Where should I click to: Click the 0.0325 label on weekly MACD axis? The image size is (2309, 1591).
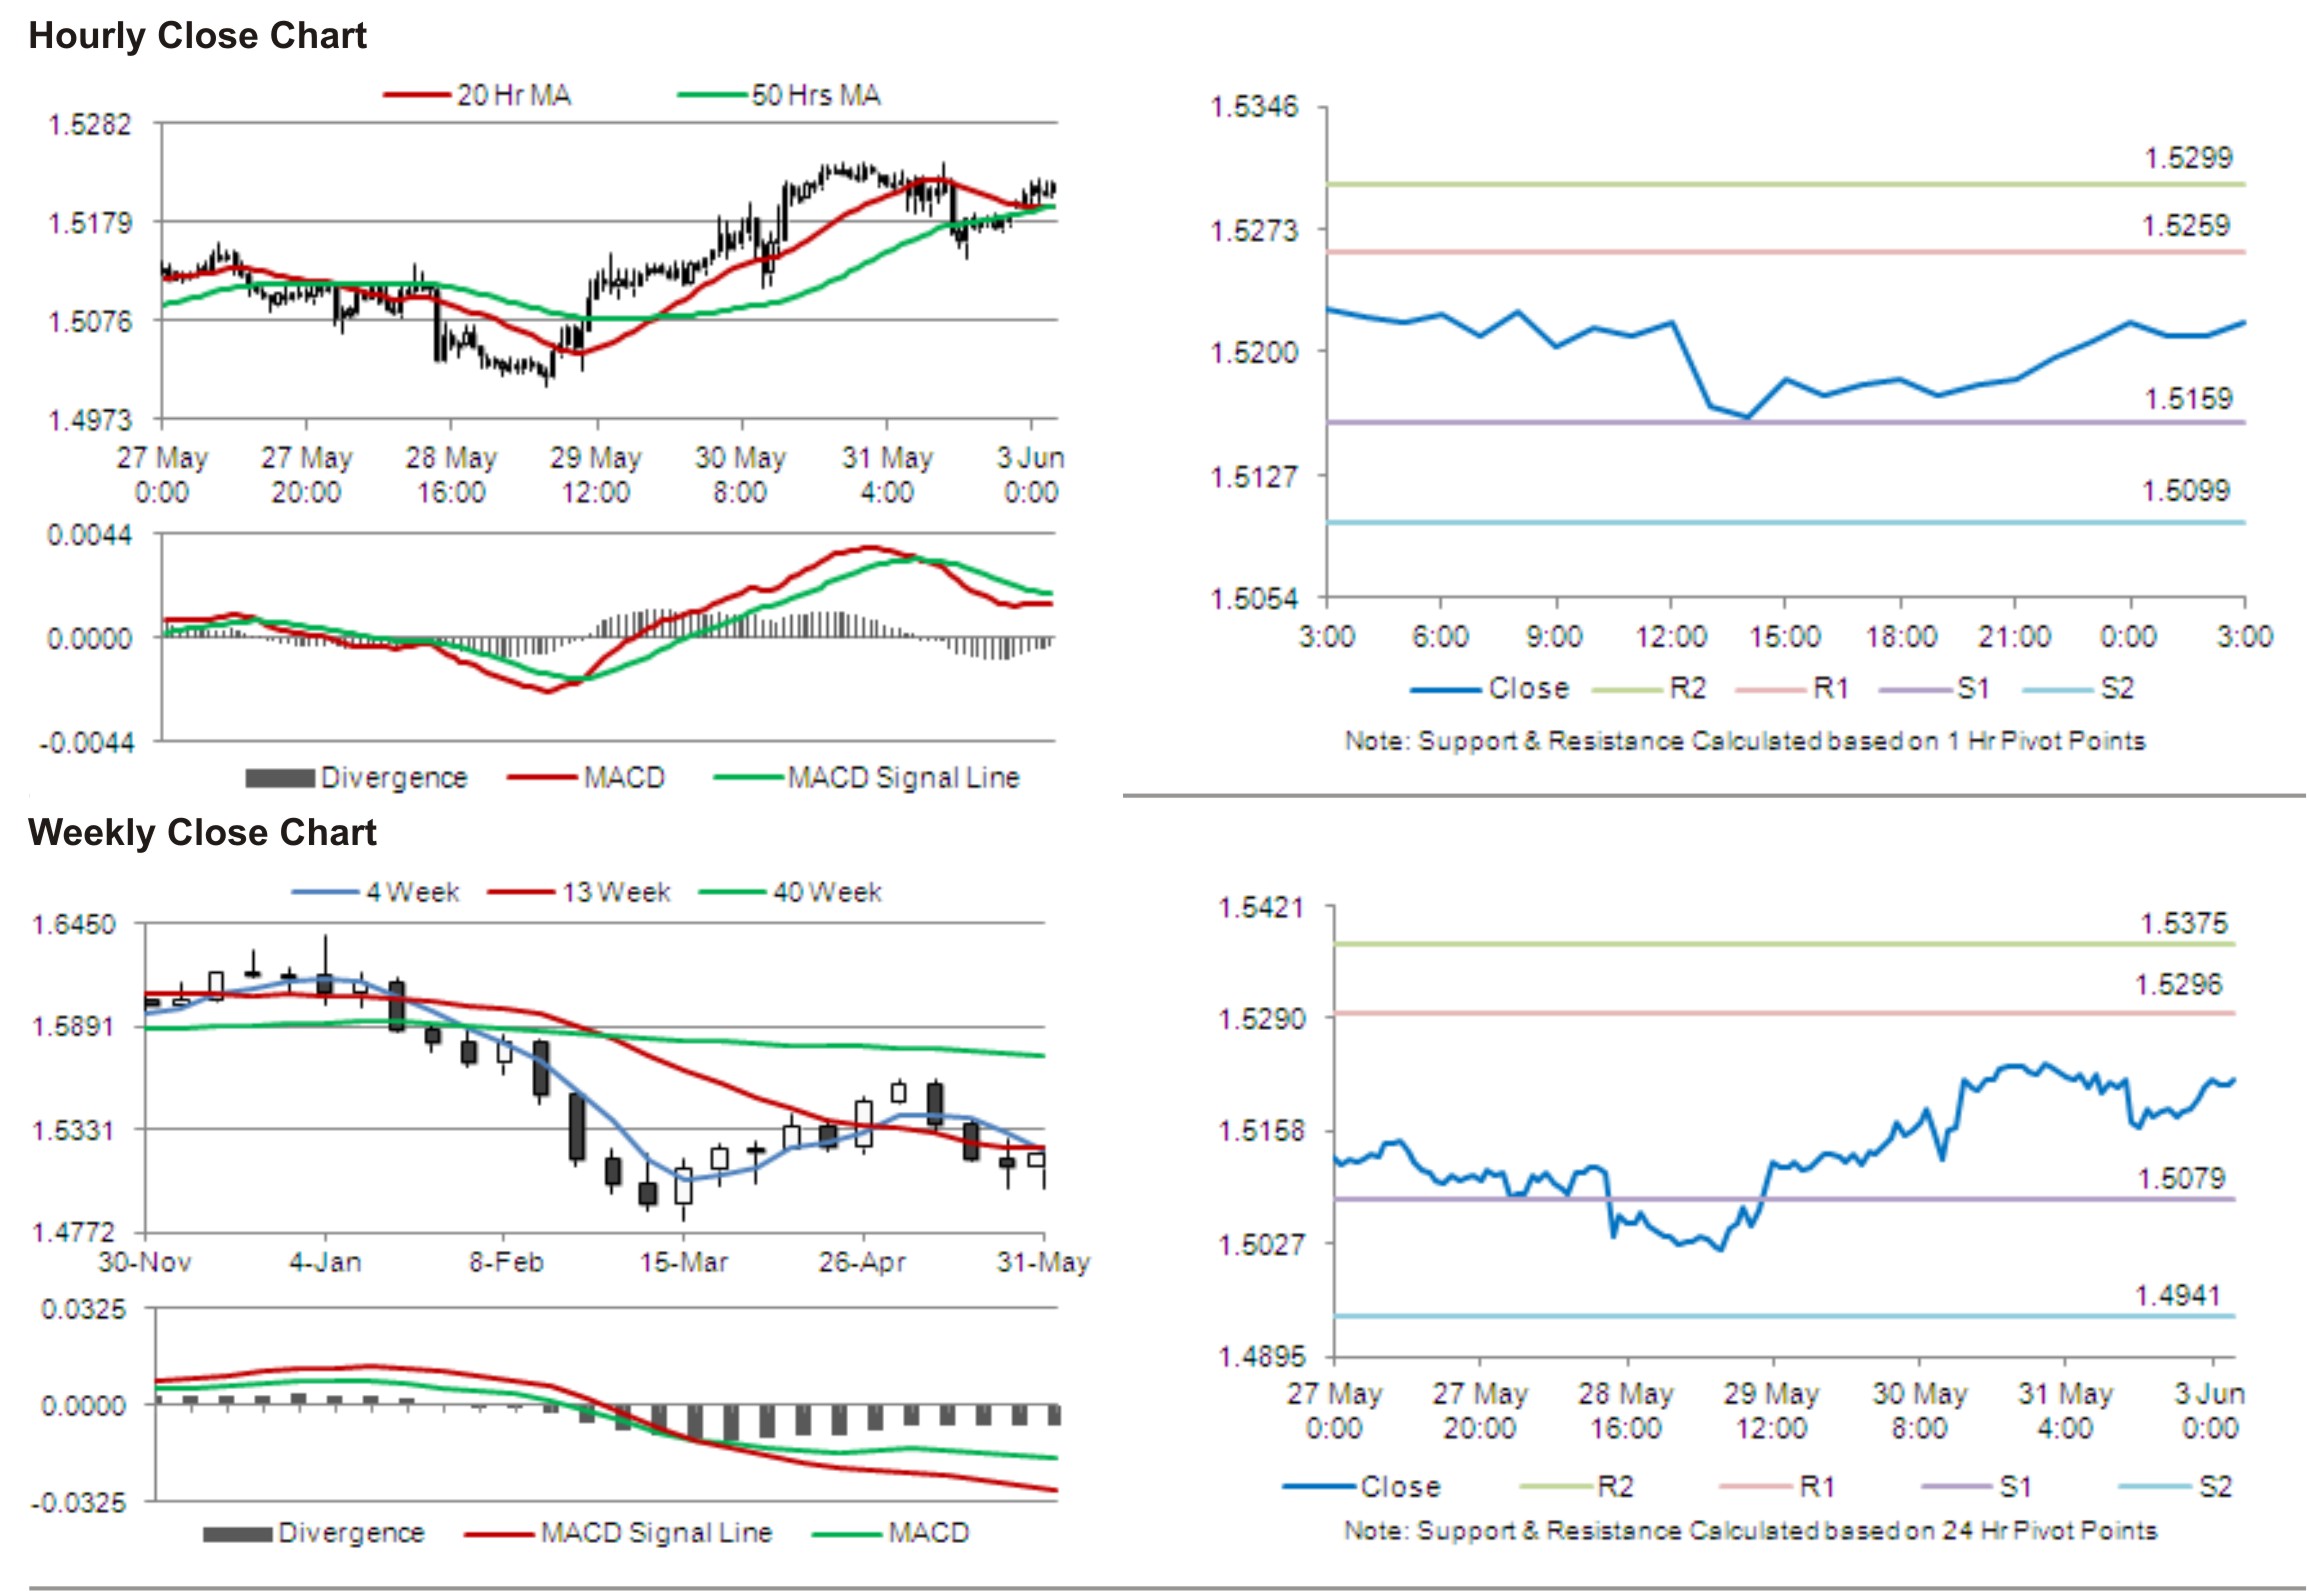(x=84, y=1309)
